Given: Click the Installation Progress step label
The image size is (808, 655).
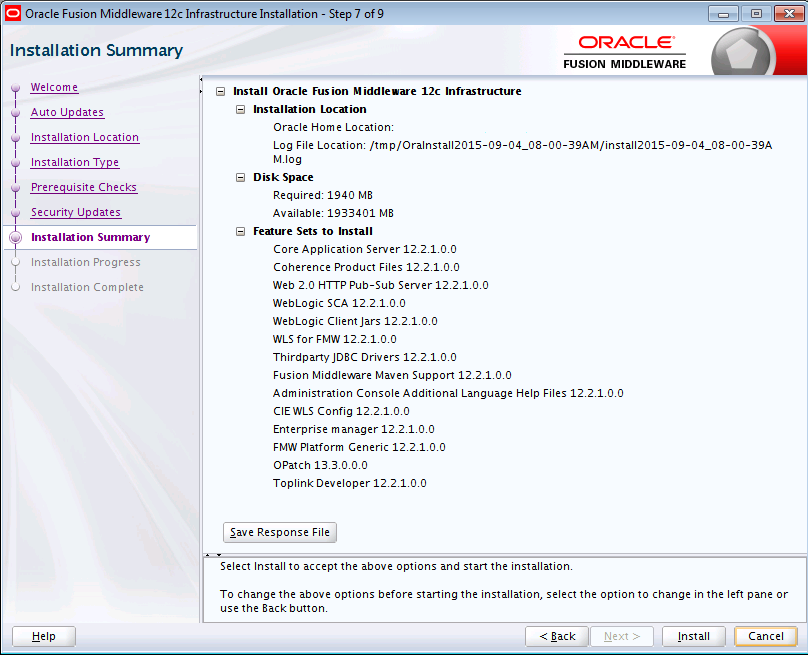Looking at the screenshot, I should (86, 262).
